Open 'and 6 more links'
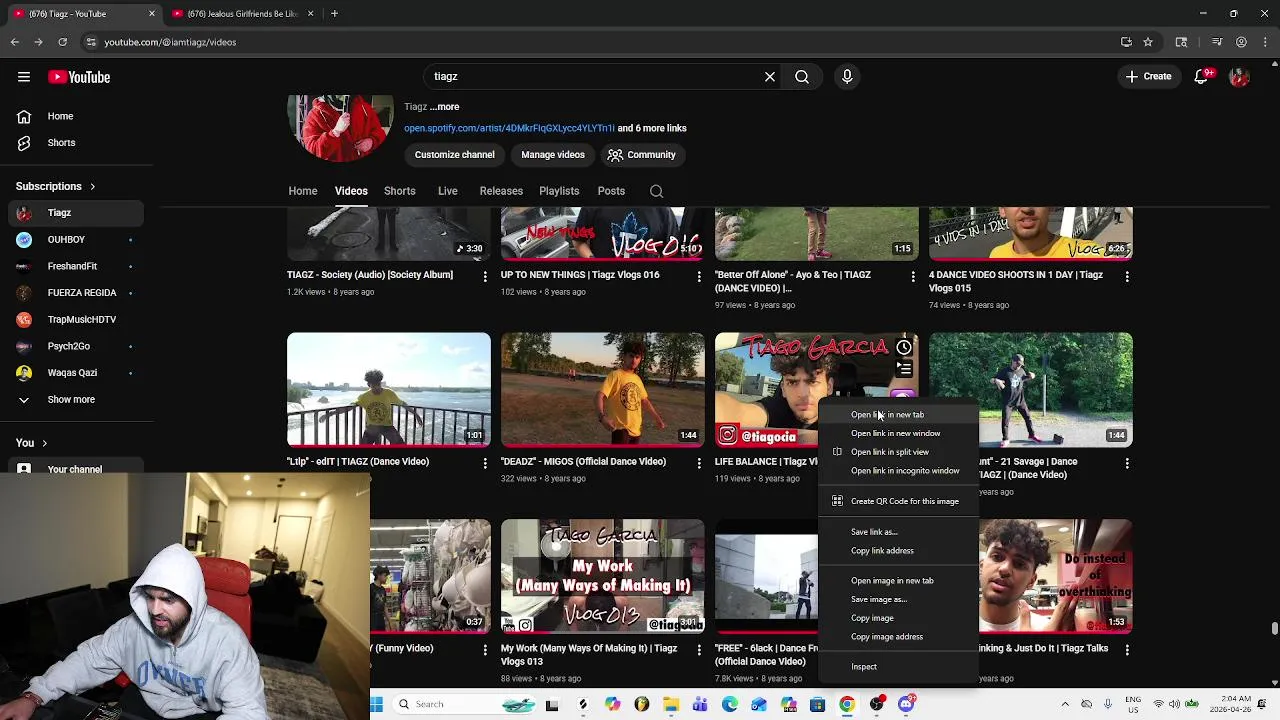The image size is (1280, 720). tap(652, 129)
